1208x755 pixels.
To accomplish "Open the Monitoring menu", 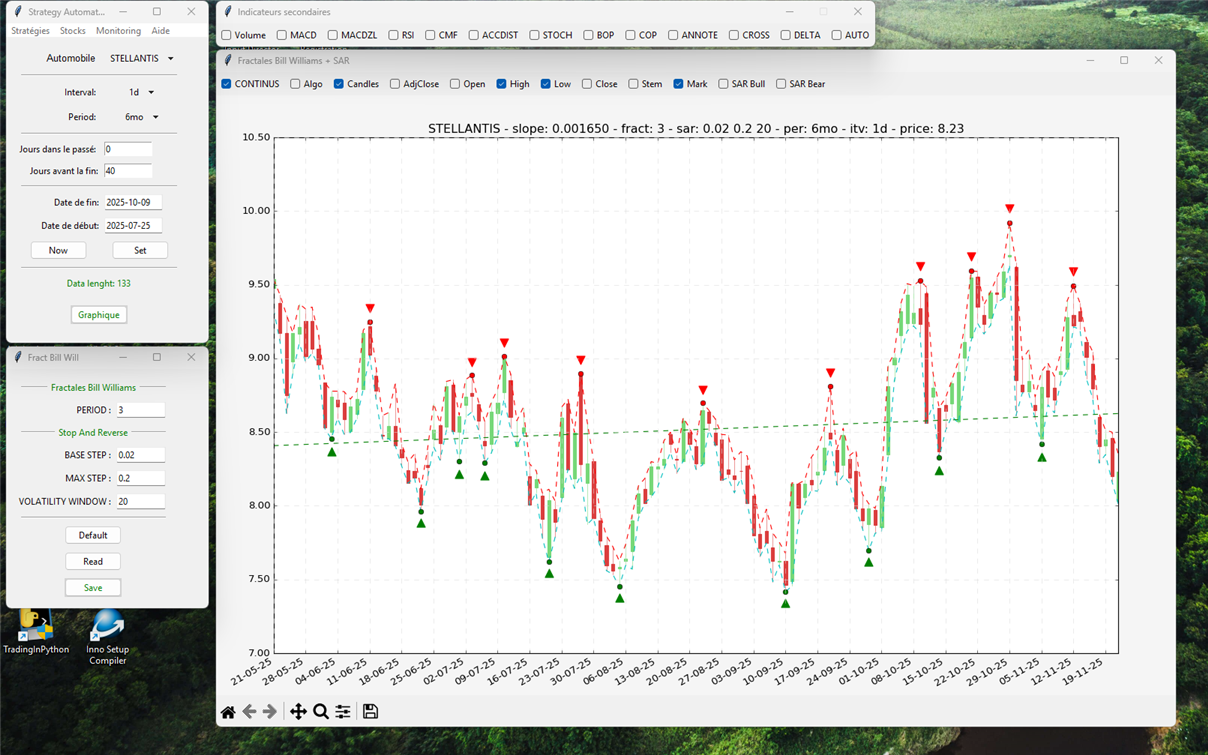I will 118,31.
